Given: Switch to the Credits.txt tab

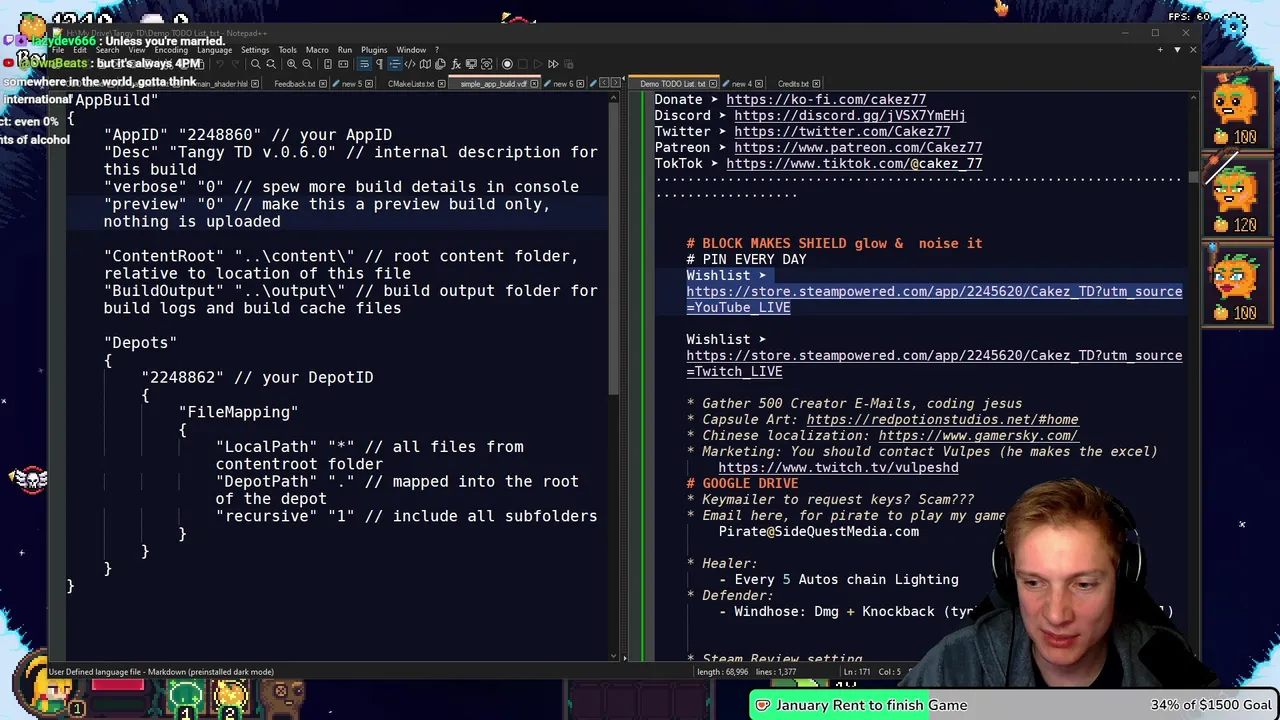Looking at the screenshot, I should click(x=793, y=84).
